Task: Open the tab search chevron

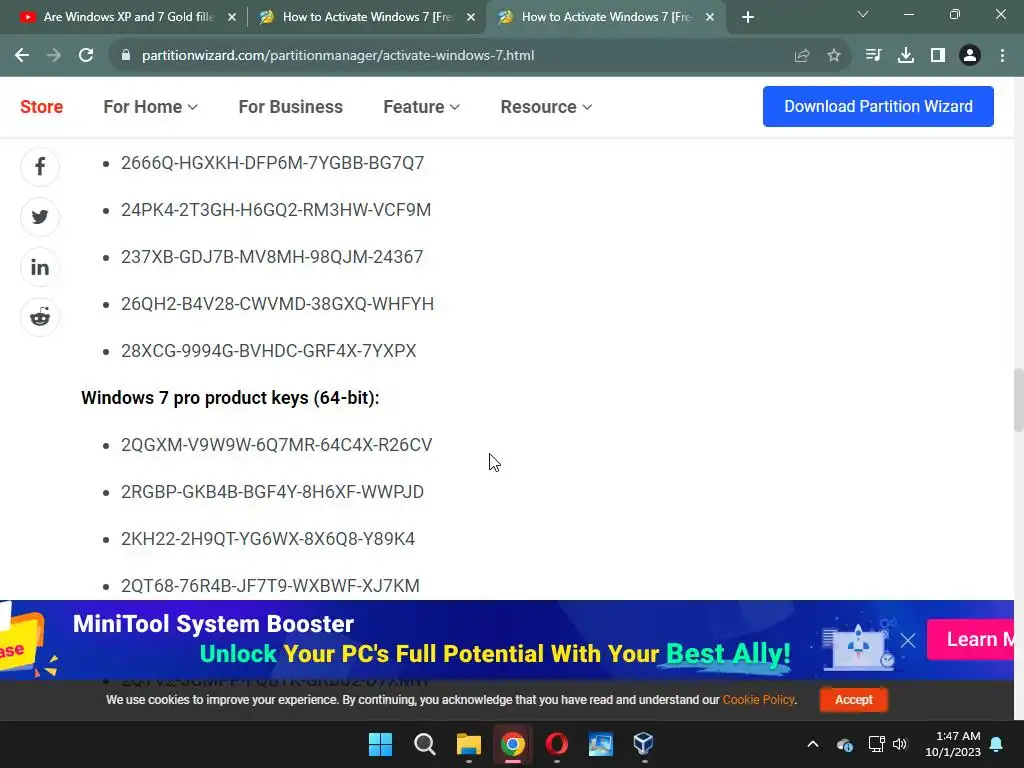Action: 863,14
